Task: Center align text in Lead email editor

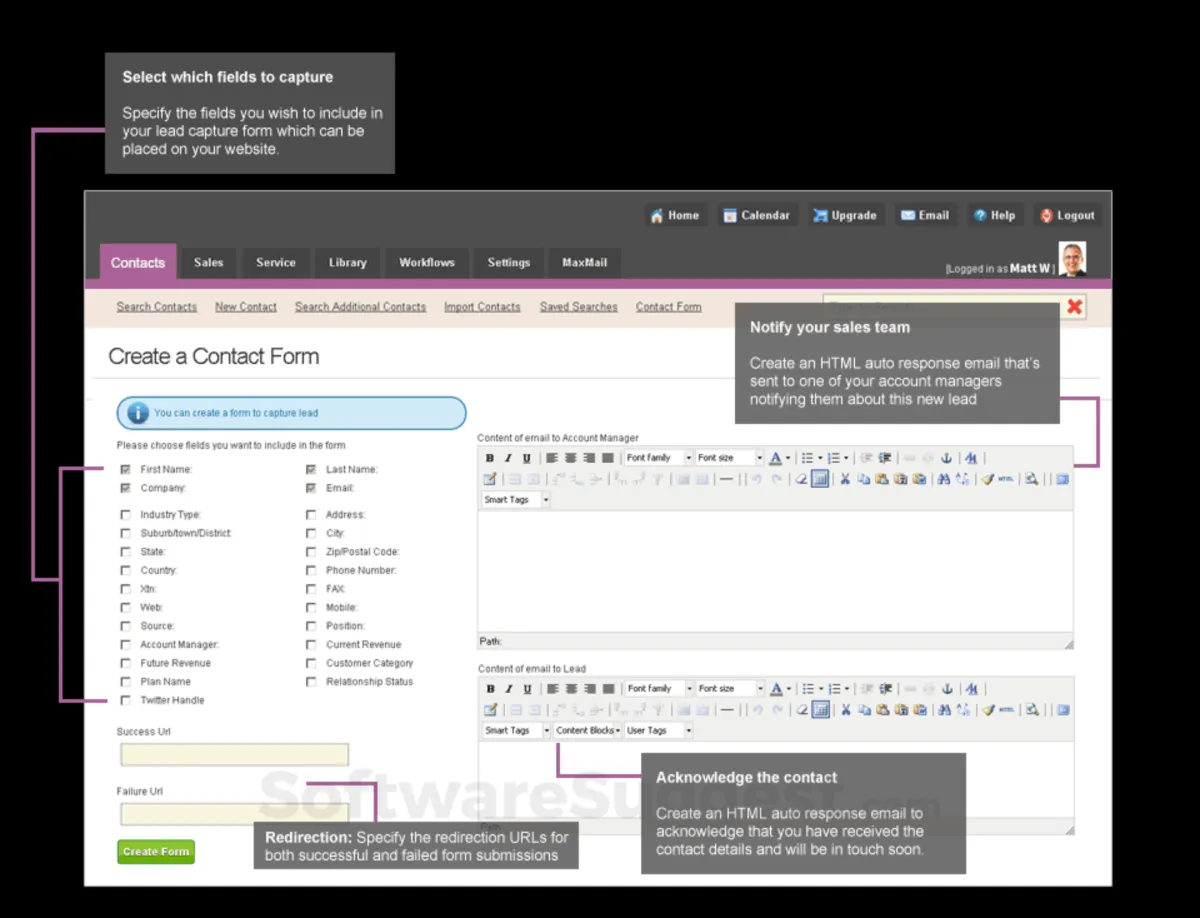Action: [x=571, y=689]
